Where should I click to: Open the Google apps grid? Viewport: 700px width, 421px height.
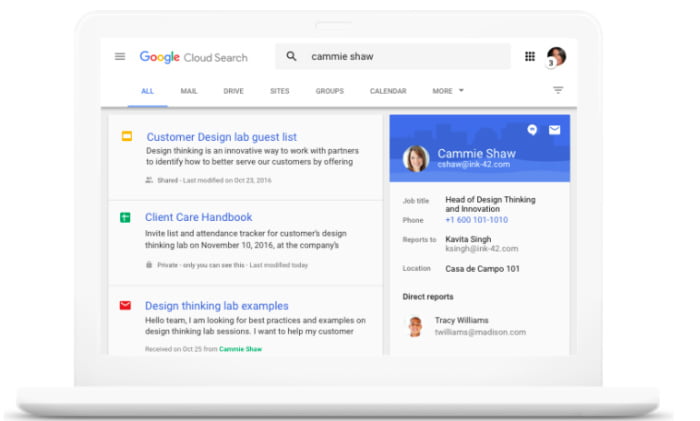tap(529, 56)
